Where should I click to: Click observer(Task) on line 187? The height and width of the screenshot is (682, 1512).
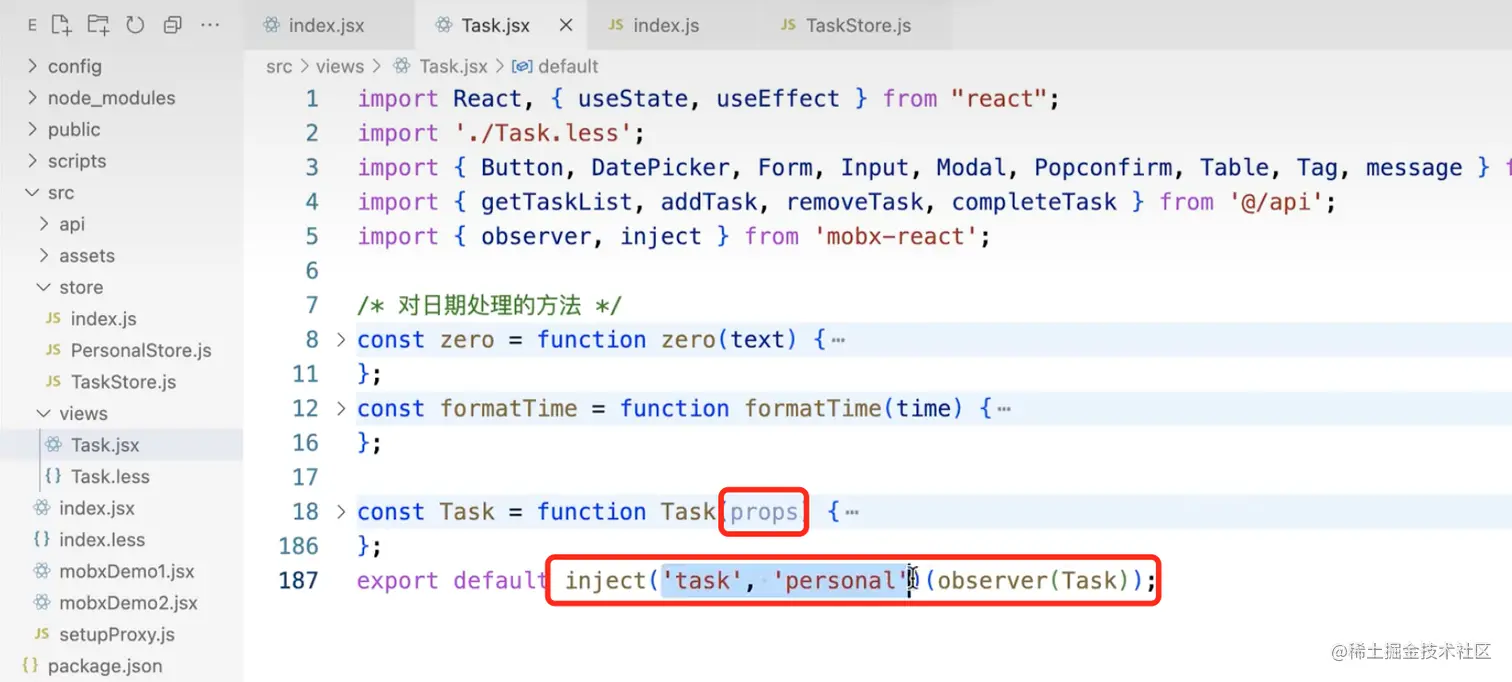tap(1033, 580)
